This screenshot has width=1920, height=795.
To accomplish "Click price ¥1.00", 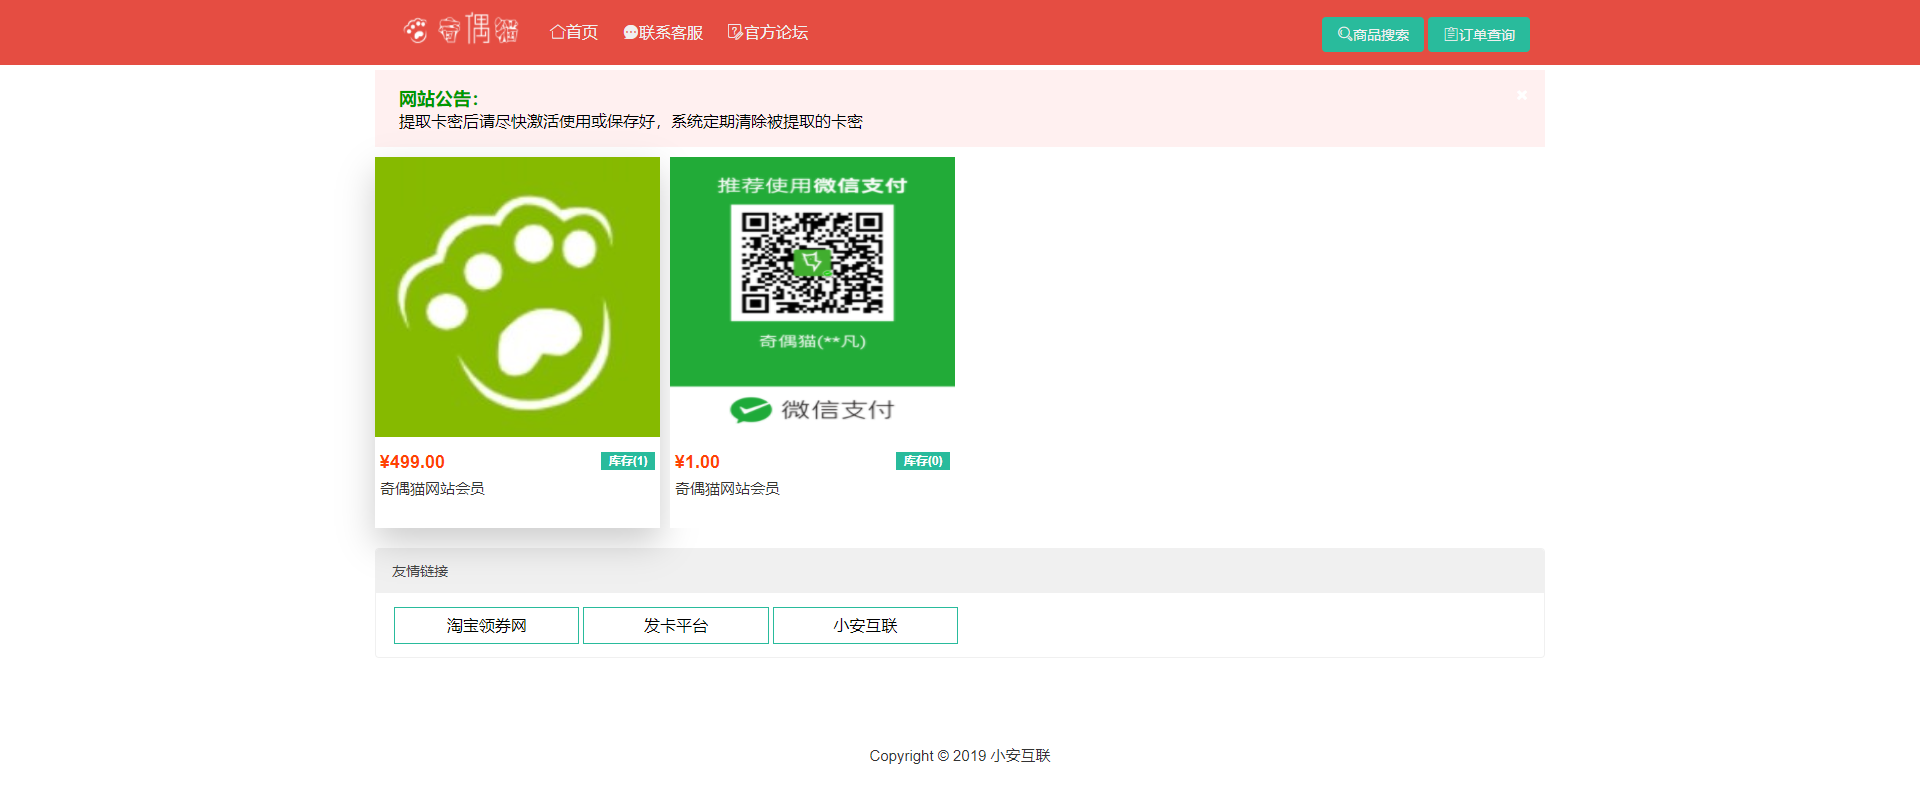I will coord(697,462).
